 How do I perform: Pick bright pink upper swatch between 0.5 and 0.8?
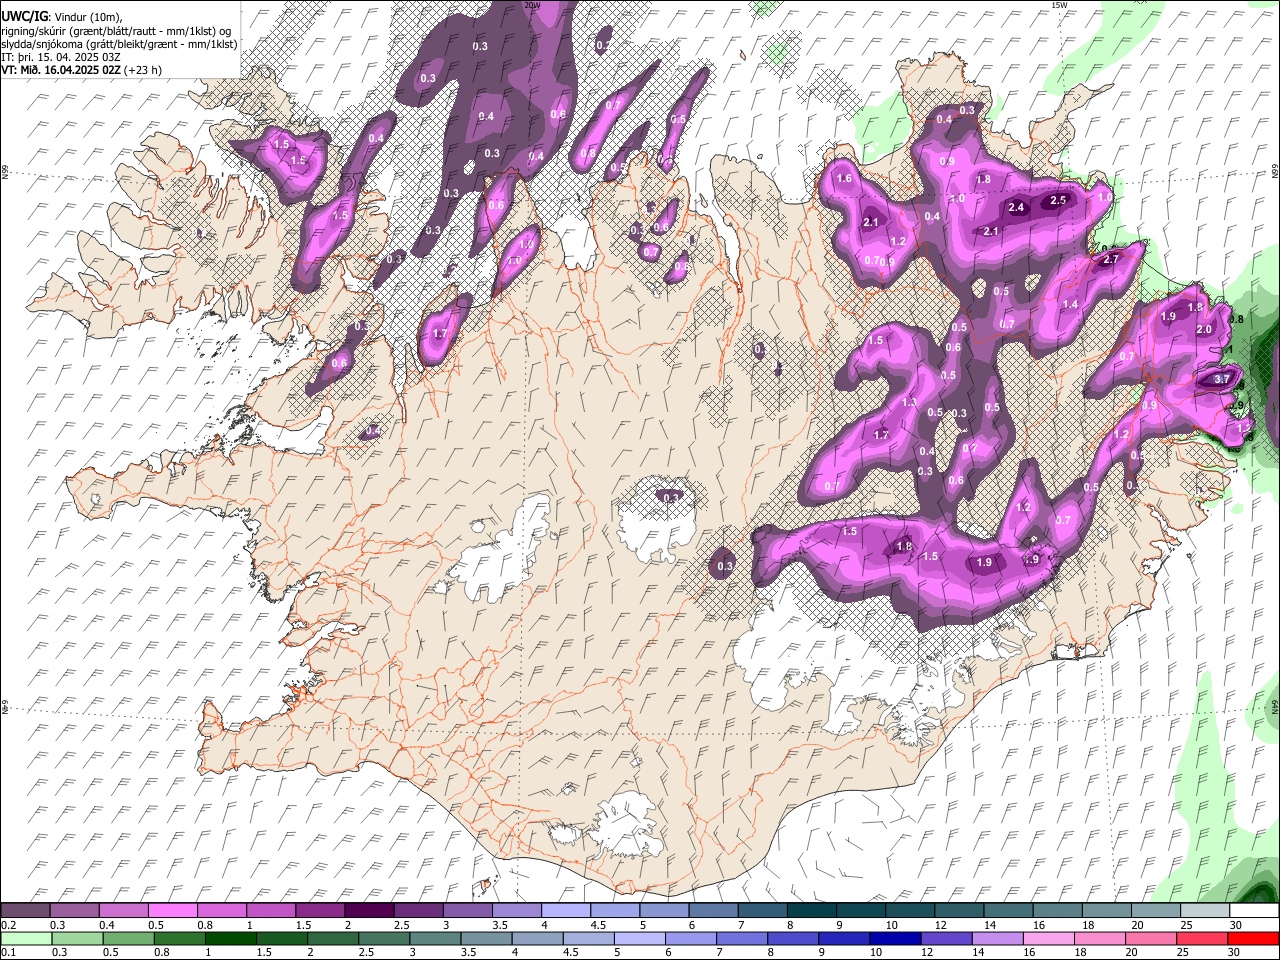[x=172, y=911]
